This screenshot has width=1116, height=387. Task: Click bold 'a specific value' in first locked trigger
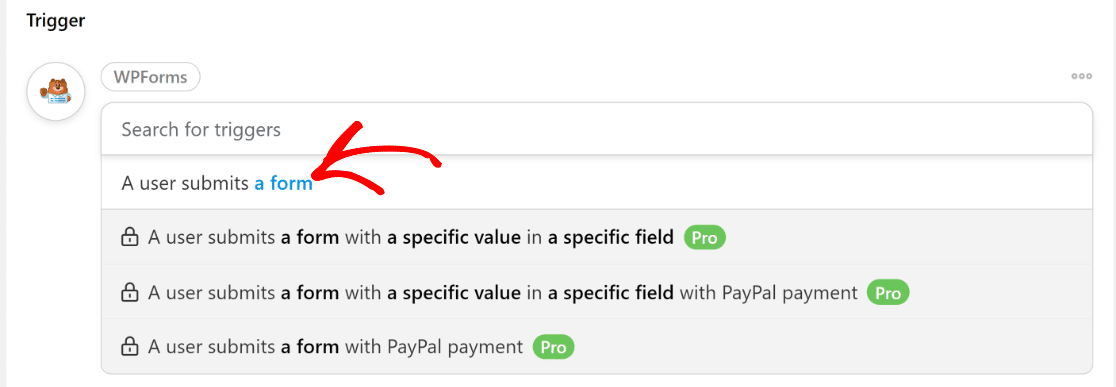[x=454, y=237]
